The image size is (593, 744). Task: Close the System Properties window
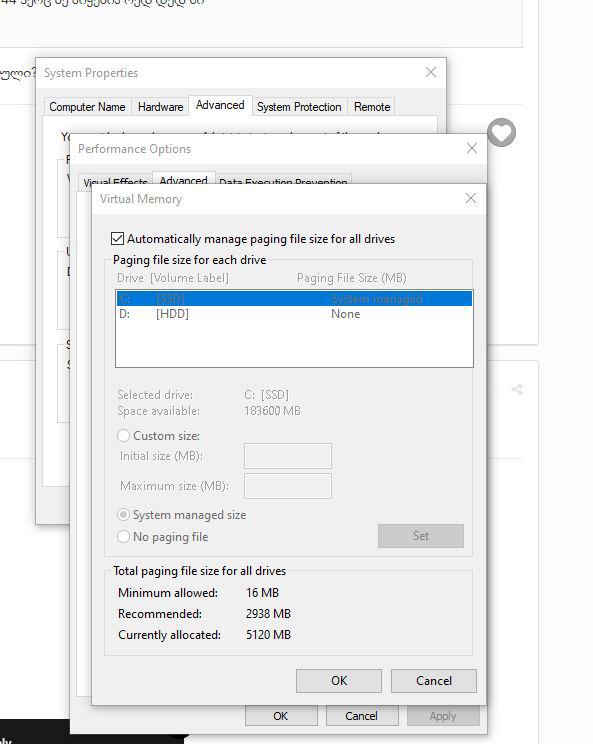[x=431, y=72]
